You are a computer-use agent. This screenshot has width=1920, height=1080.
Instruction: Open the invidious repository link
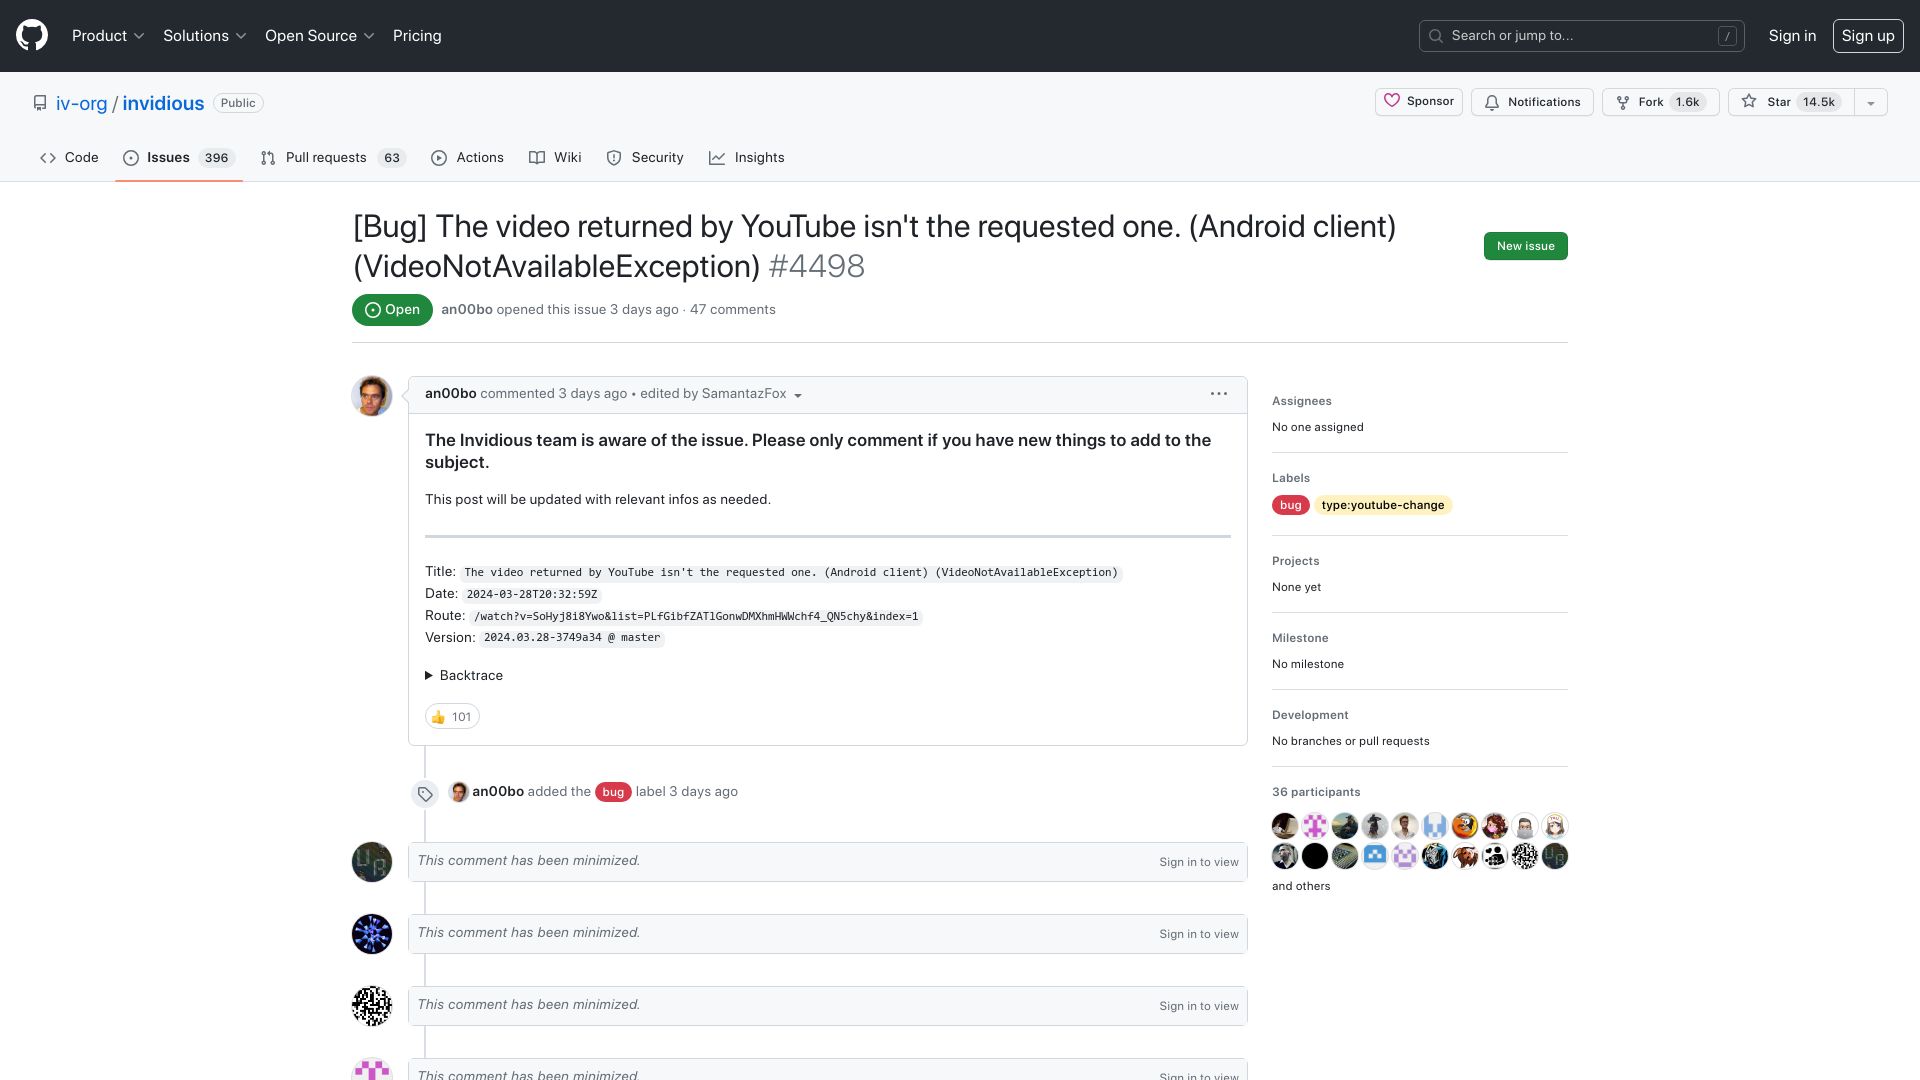[x=163, y=103]
